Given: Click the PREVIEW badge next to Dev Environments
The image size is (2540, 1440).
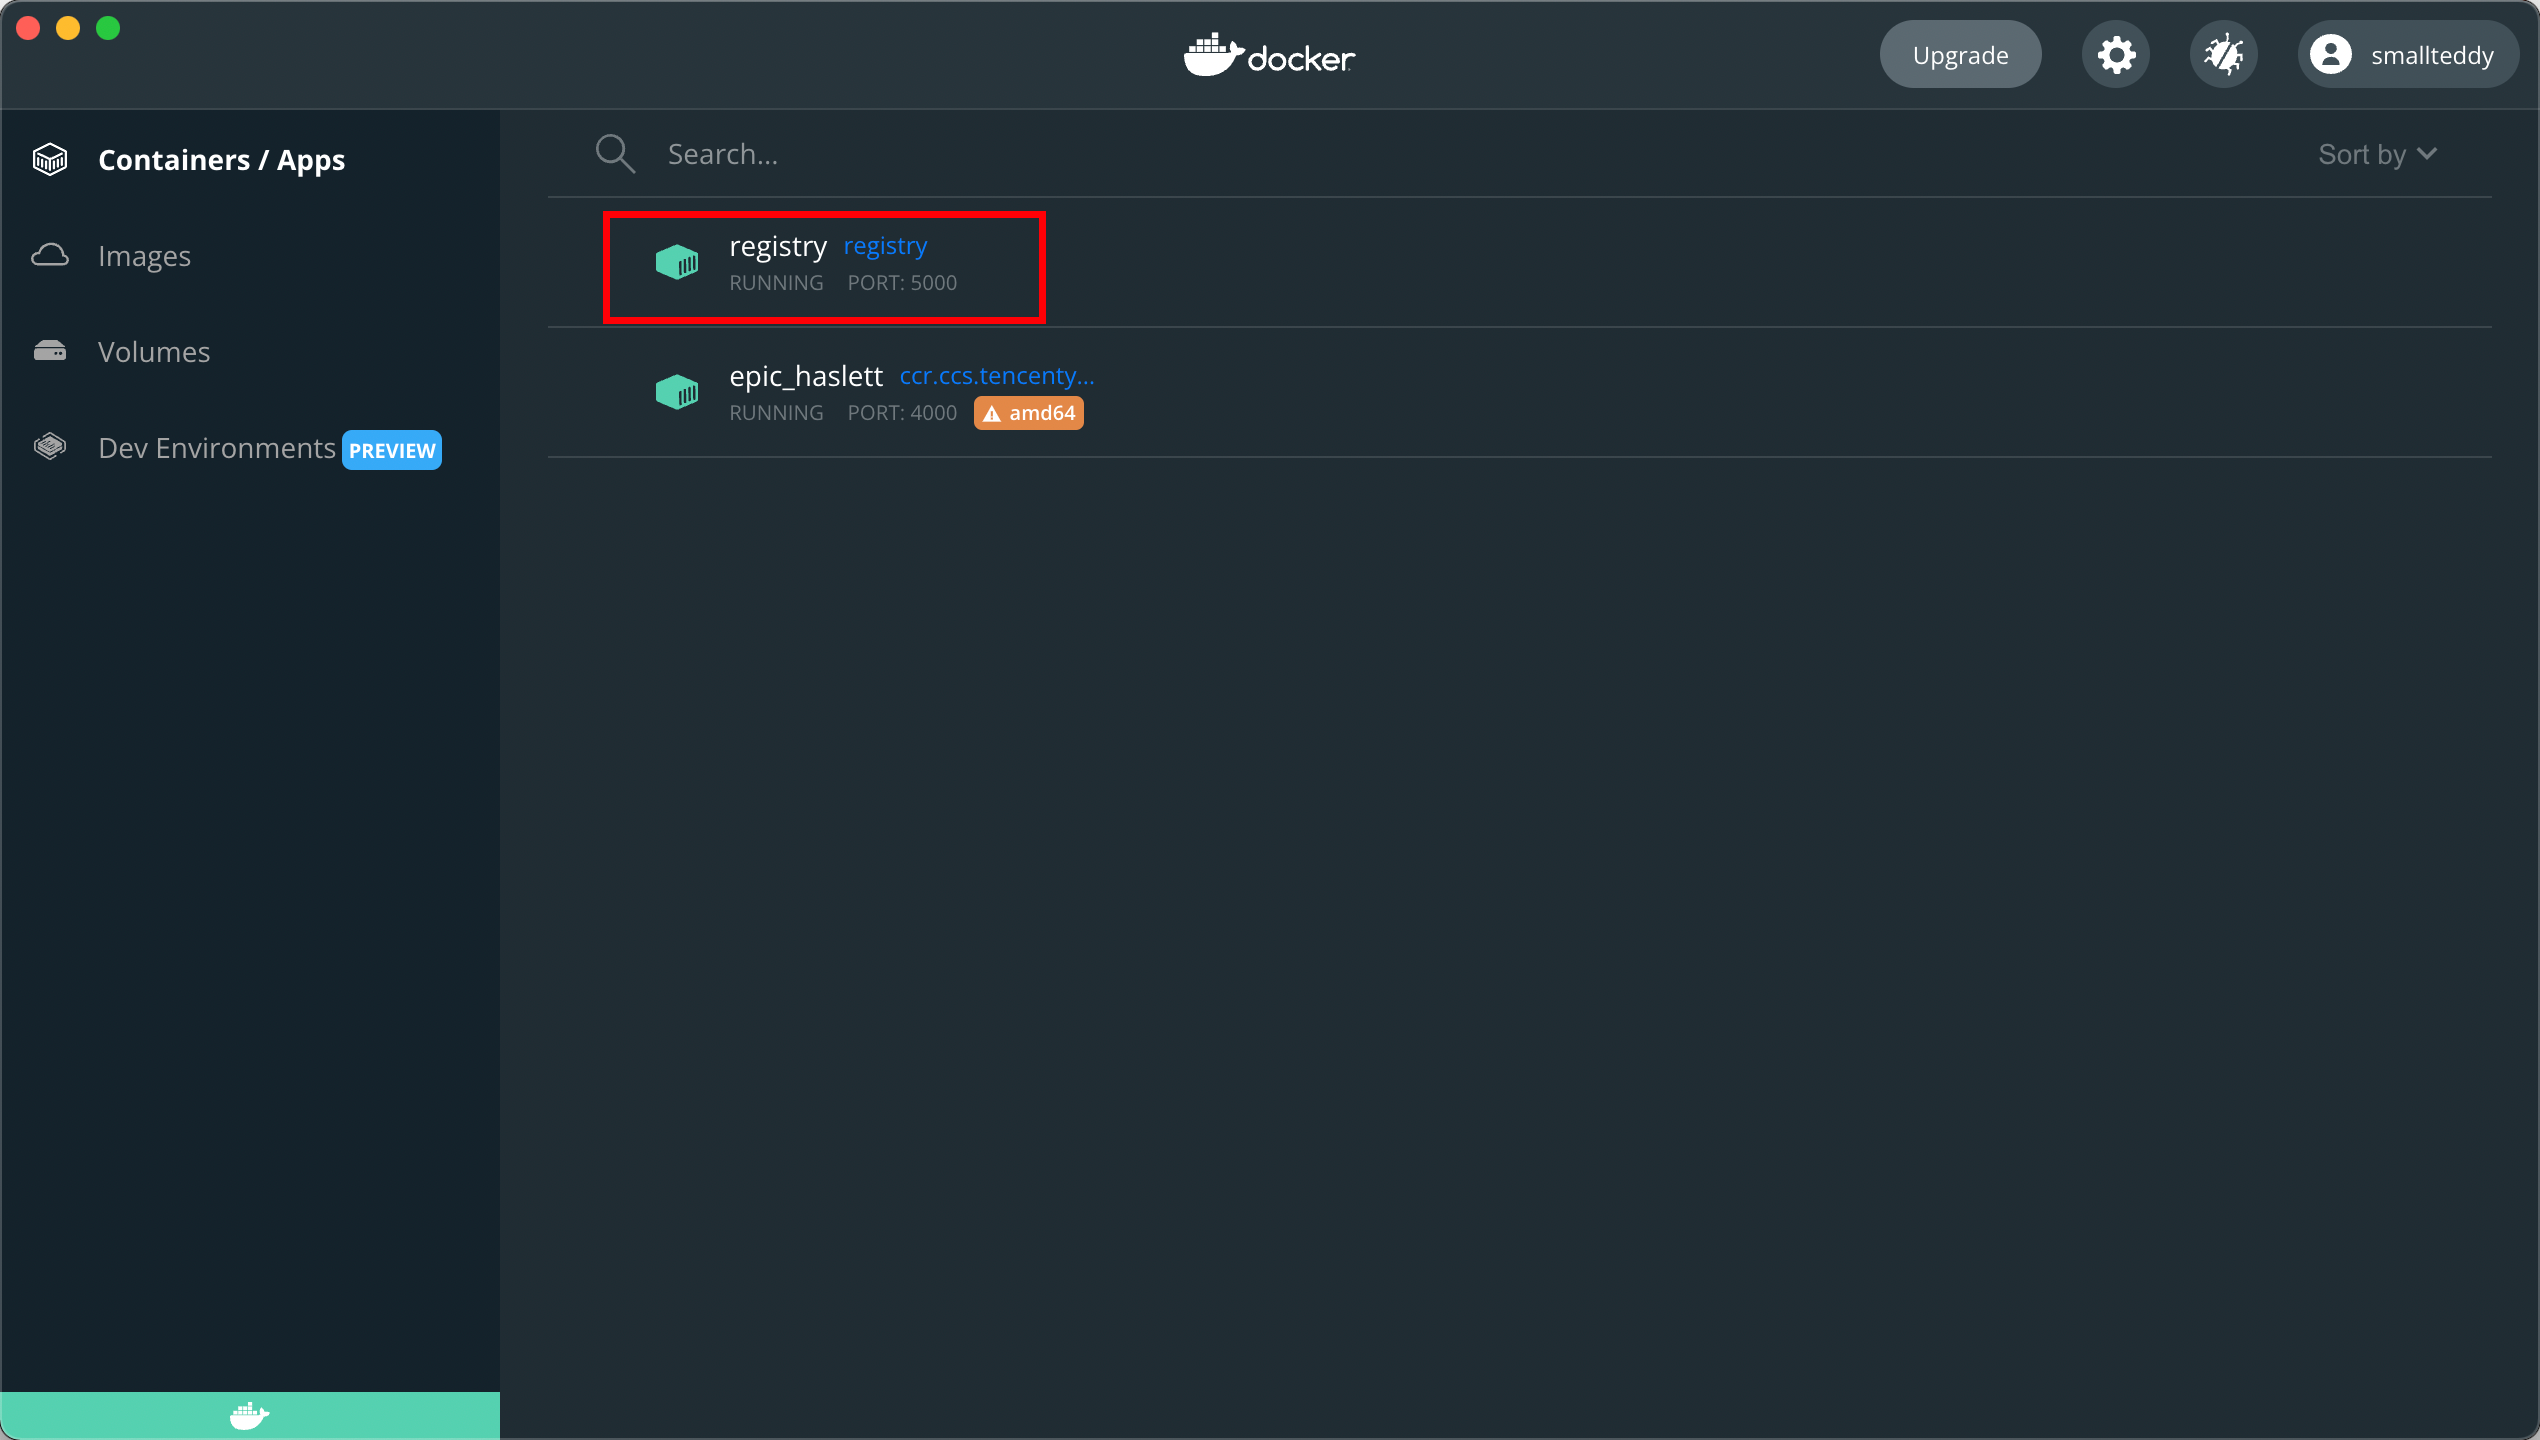Looking at the screenshot, I should 391,449.
